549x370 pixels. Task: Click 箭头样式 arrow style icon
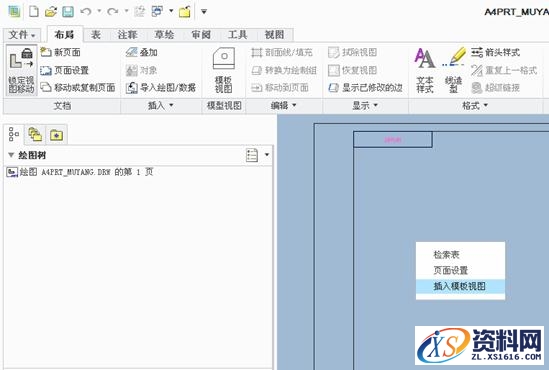(x=477, y=53)
